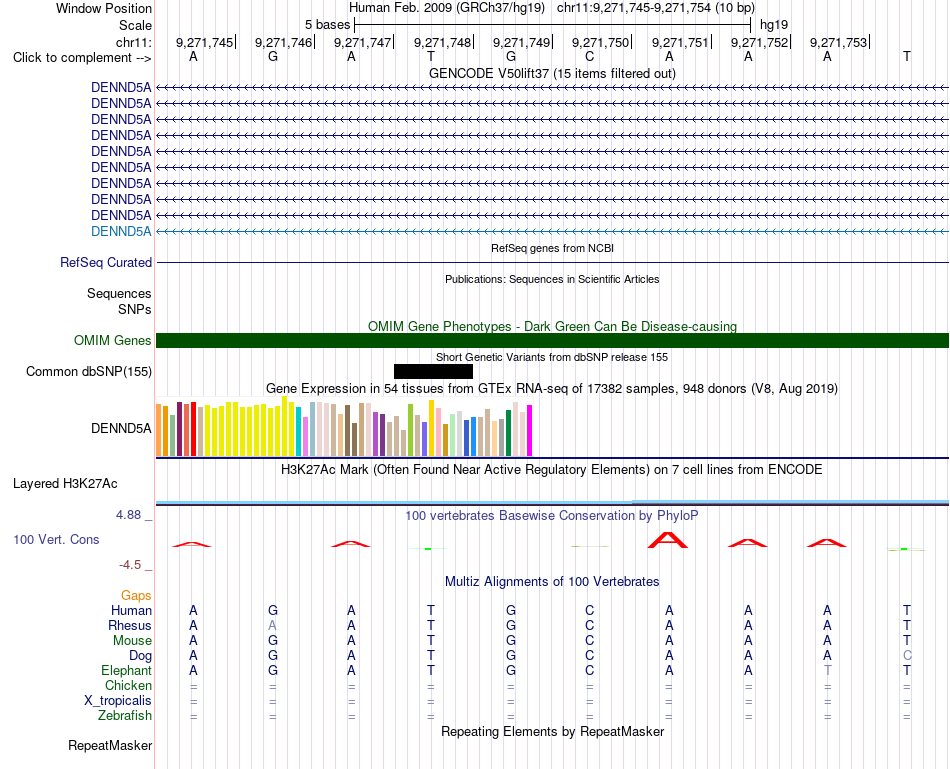Click the SNPs publications label
Viewport: 950px width, 769px height.
135,309
